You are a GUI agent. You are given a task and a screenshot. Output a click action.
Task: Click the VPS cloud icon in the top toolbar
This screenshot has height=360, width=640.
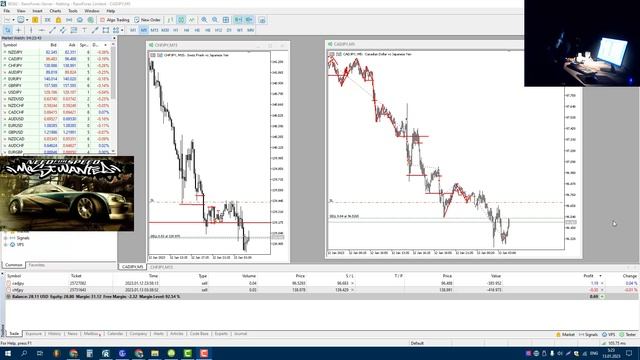pyautogui.click(x=80, y=20)
